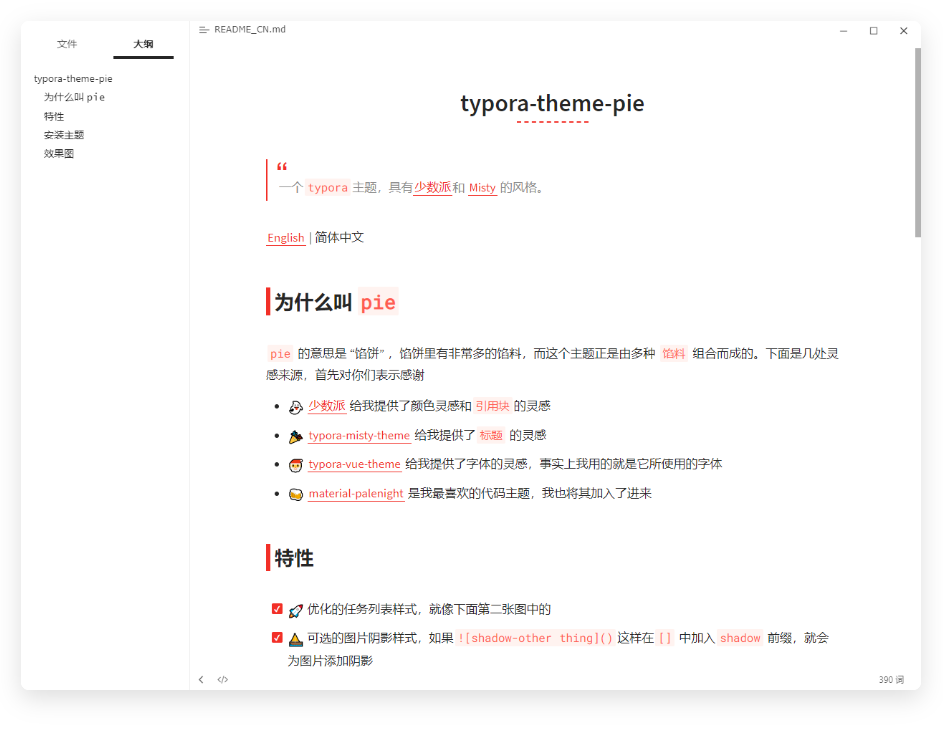Click the inline code 'typora' in the quote
Image resolution: width=943 pixels, height=732 pixels.
pos(328,188)
